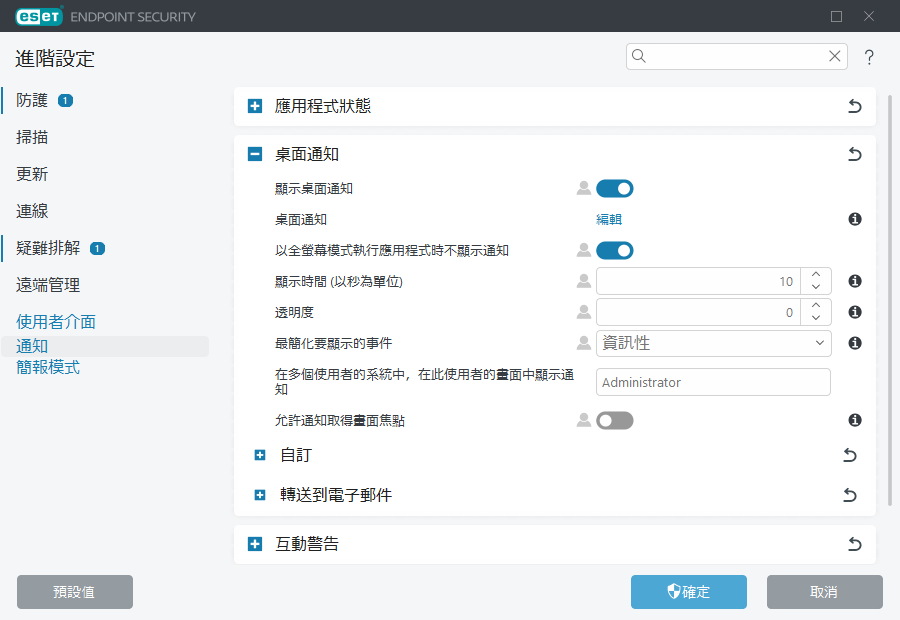Click the info icon for 允許通知取得畫面焦點
Image resolution: width=900 pixels, height=620 pixels.
855,421
